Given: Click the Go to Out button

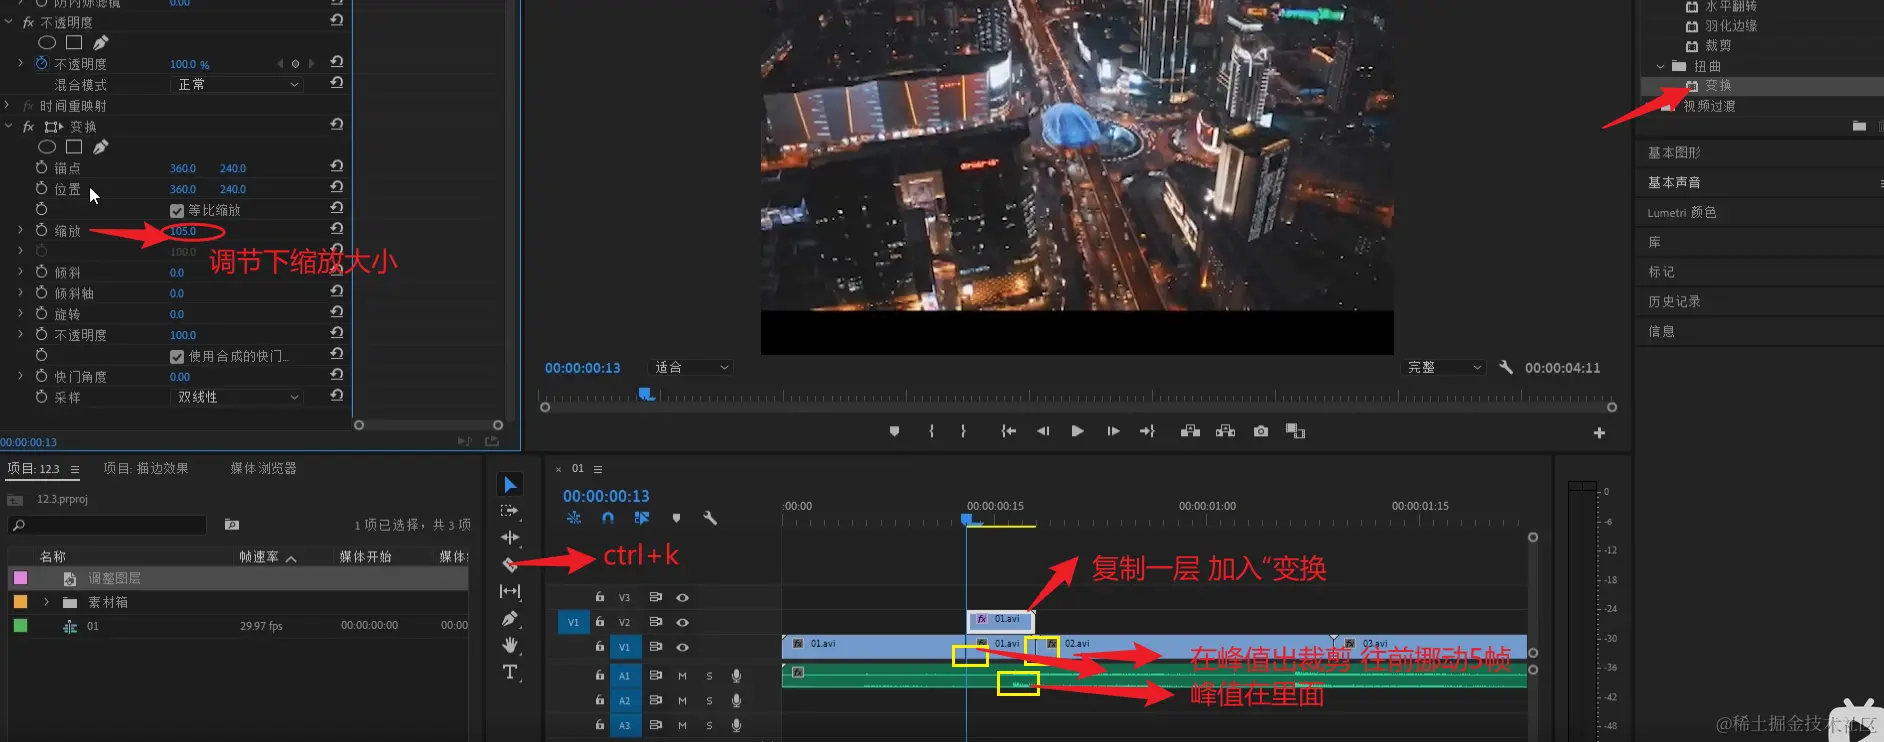Looking at the screenshot, I should coord(1147,431).
